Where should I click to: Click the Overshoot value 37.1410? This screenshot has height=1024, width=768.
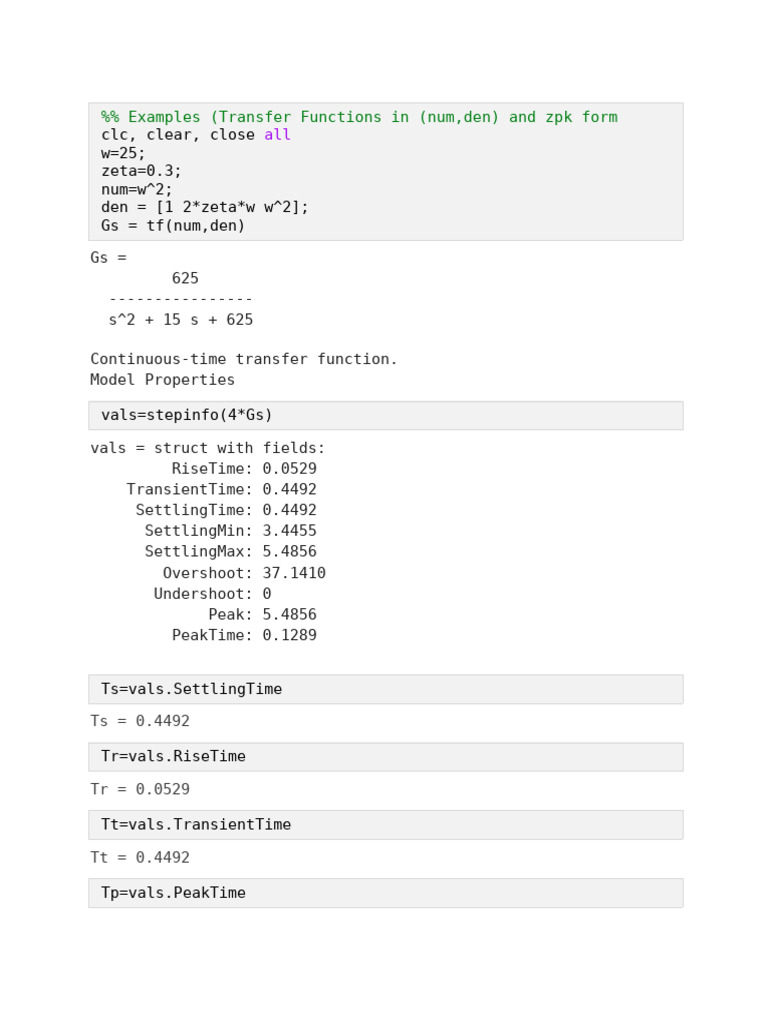[294, 573]
